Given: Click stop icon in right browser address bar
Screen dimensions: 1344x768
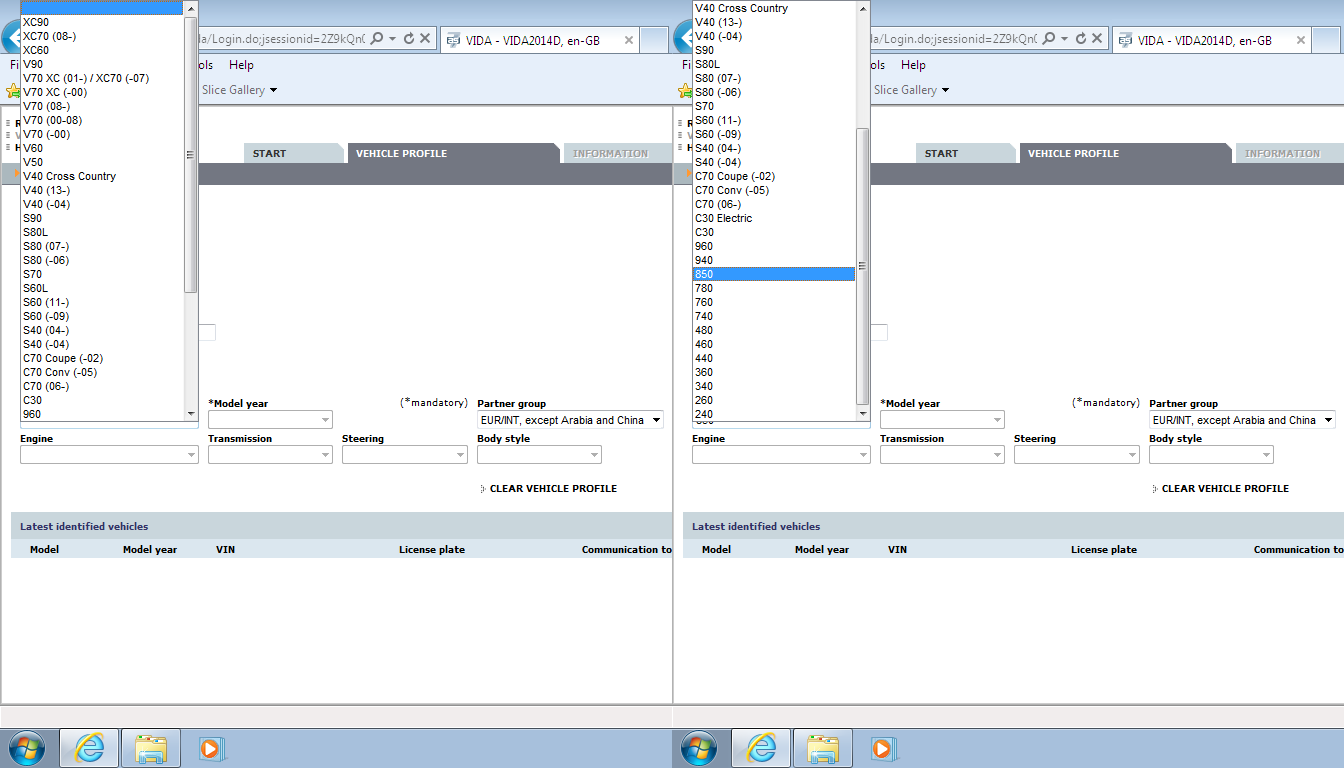Looking at the screenshot, I should pos(1097,38).
